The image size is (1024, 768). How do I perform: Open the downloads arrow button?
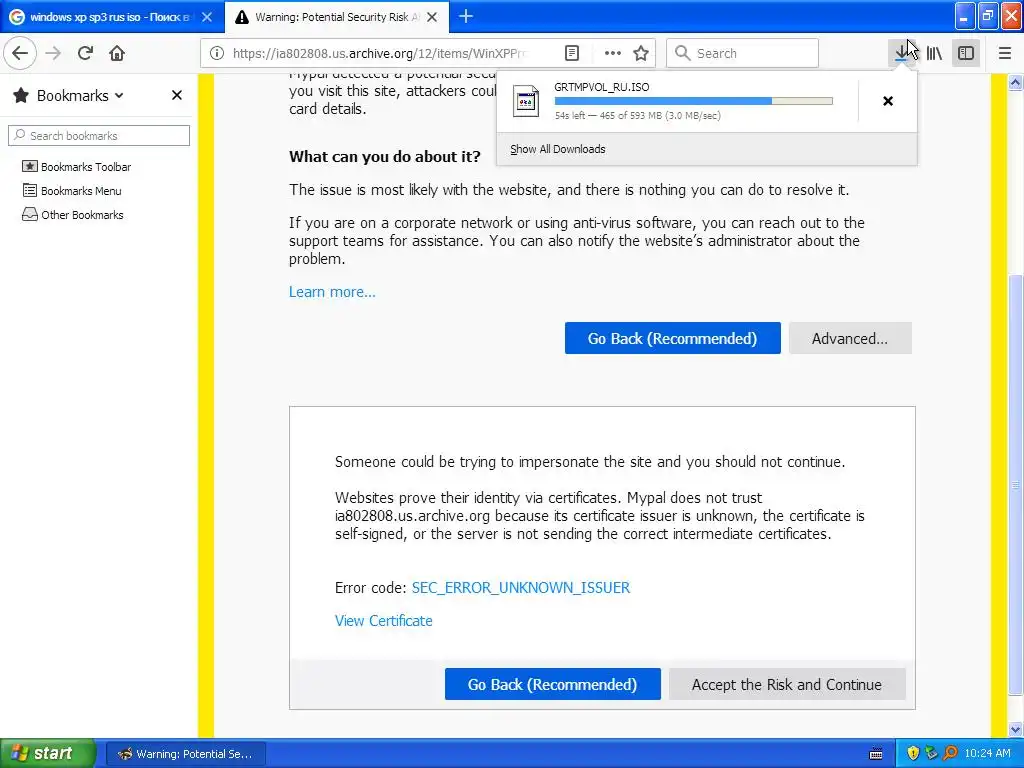click(902, 53)
